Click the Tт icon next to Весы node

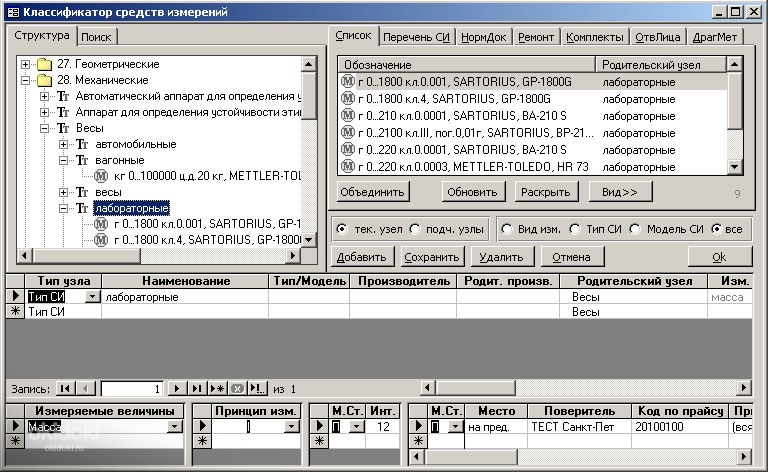click(x=63, y=128)
